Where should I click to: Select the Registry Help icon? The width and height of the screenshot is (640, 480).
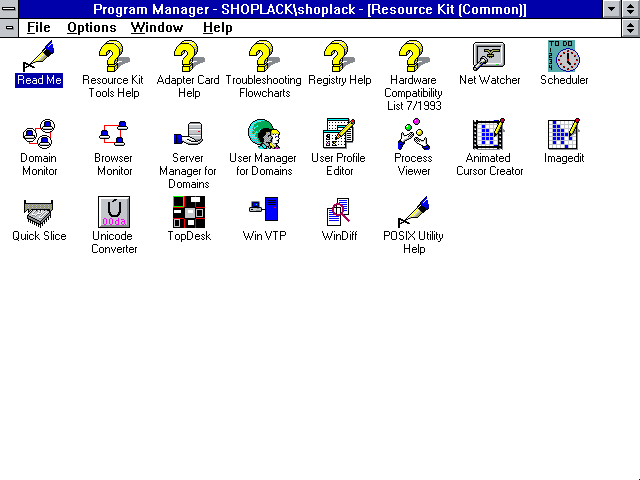pos(339,56)
